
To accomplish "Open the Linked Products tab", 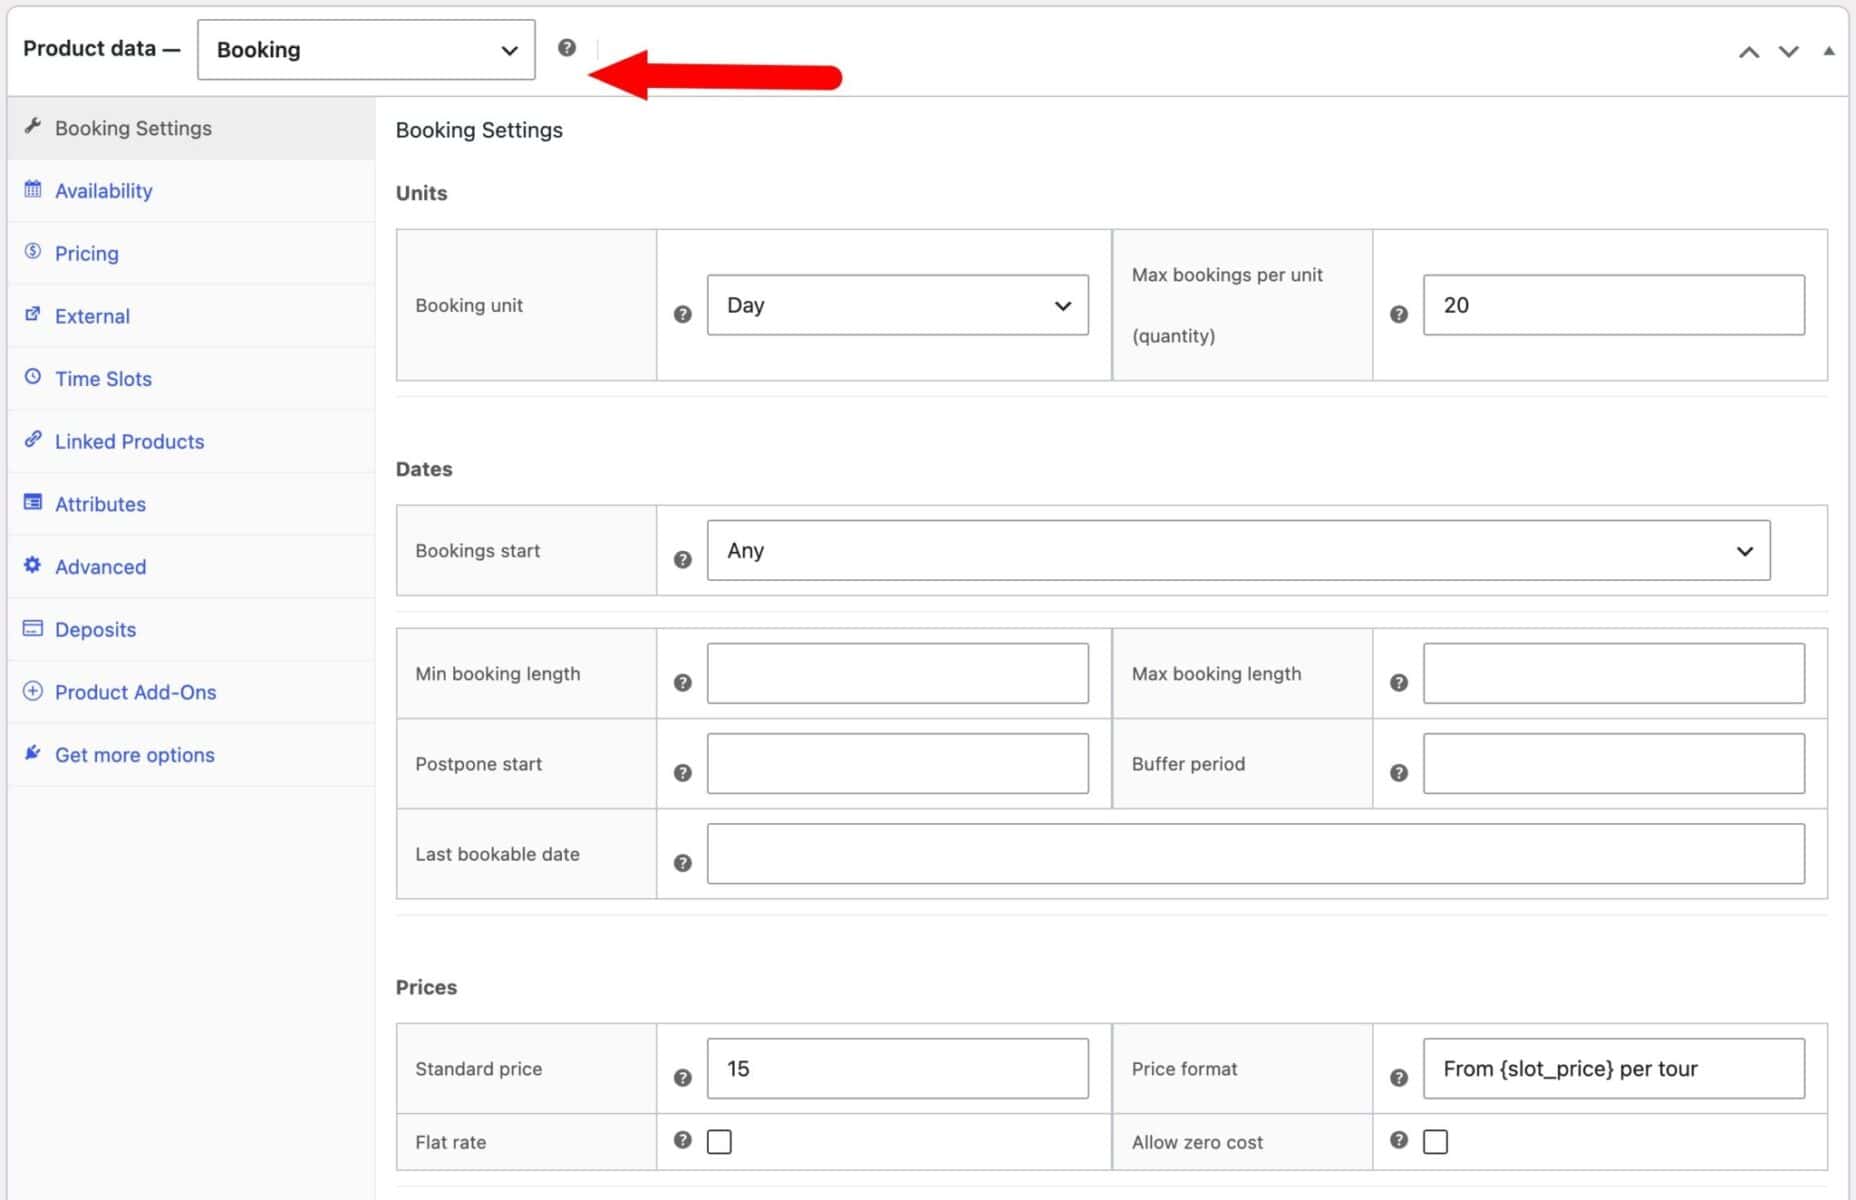I will tap(191, 442).
